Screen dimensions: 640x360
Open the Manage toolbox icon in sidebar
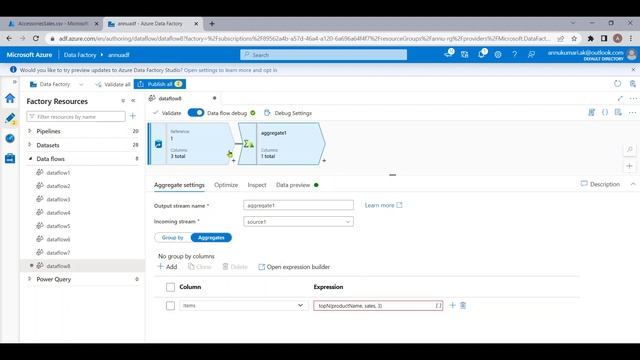pos(10,158)
